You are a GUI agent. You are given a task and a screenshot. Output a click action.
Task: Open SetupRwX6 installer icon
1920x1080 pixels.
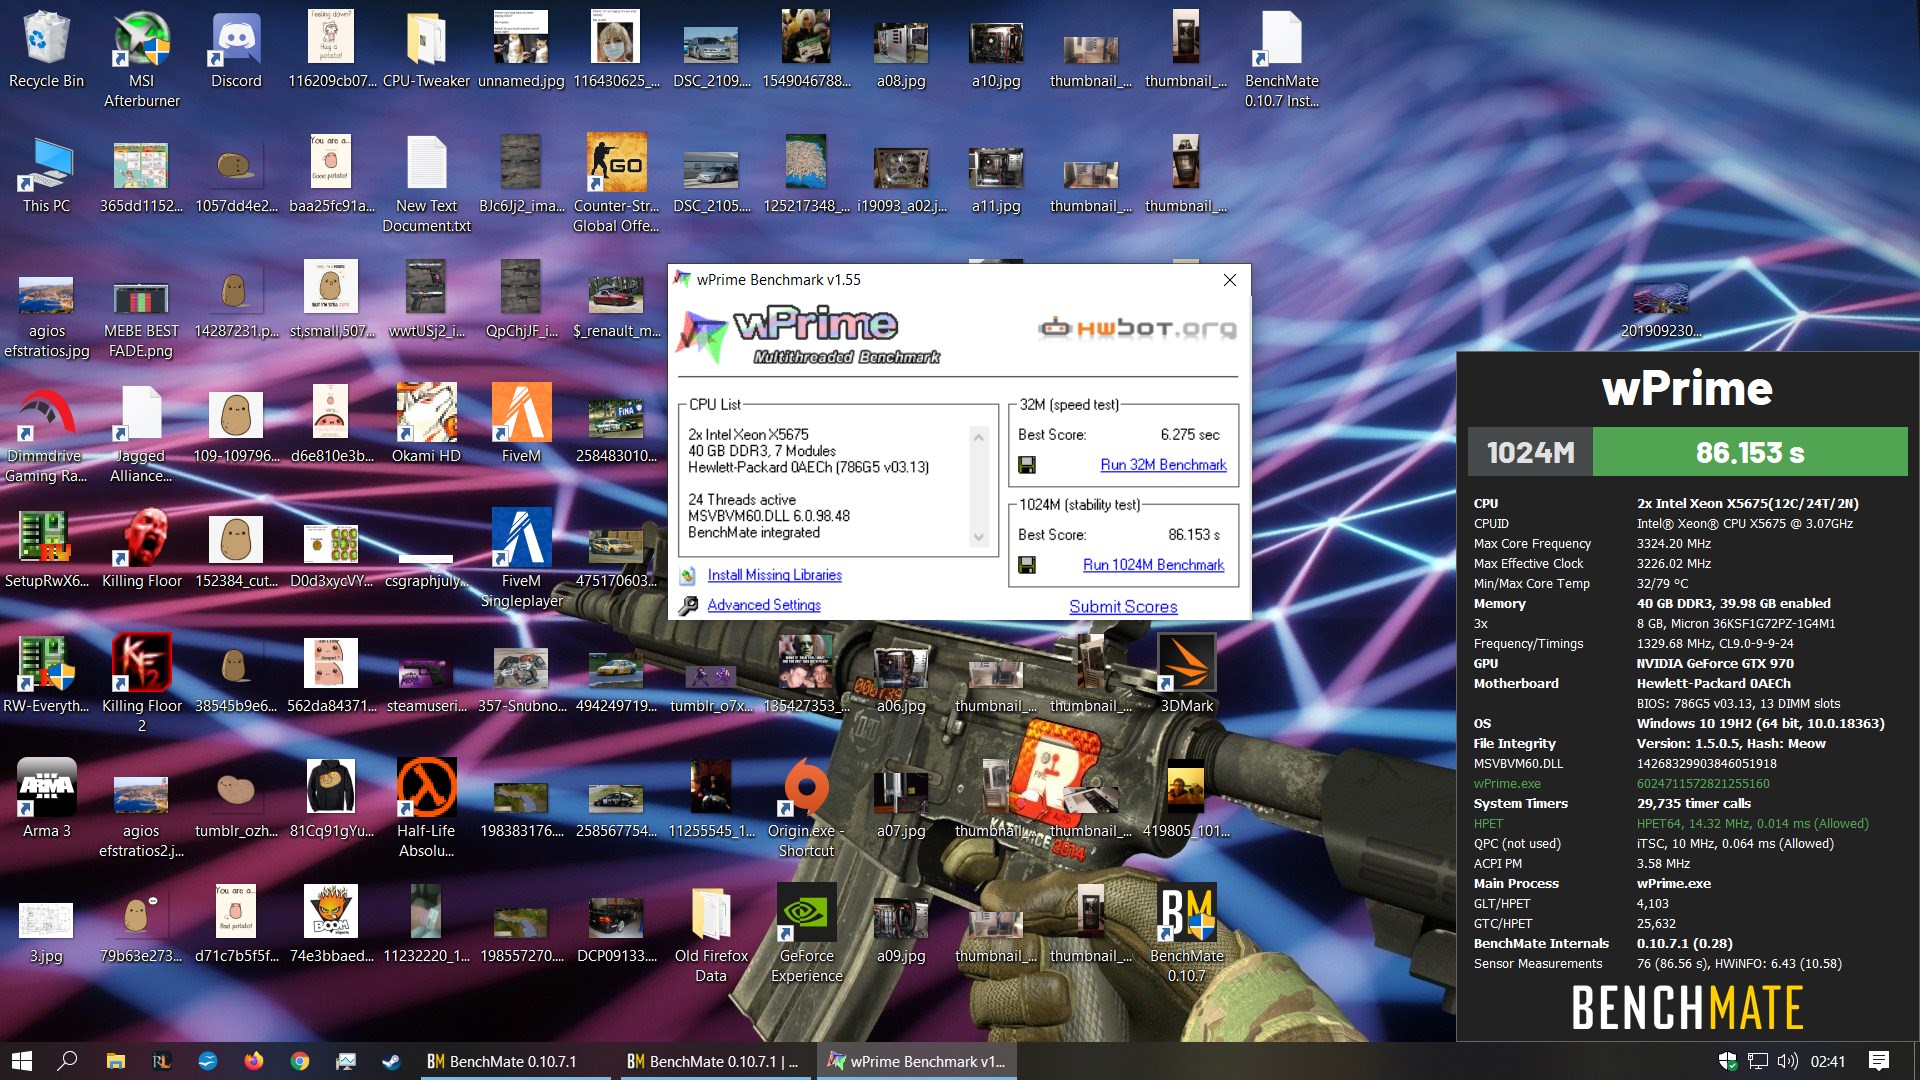coord(46,550)
